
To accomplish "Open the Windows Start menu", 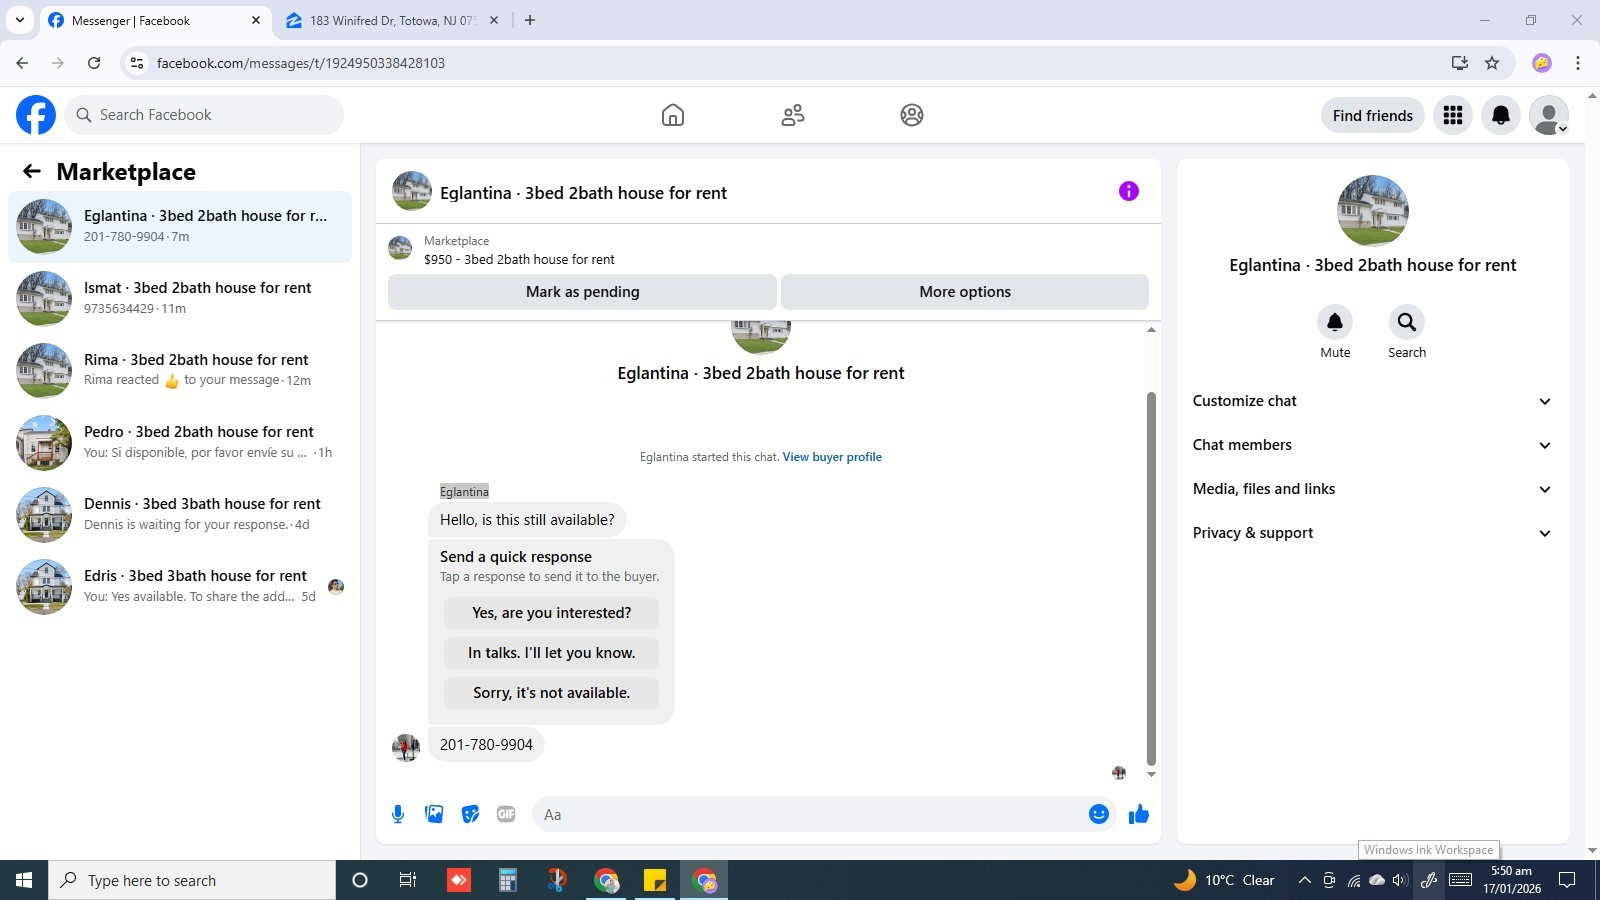I will coord(24,880).
